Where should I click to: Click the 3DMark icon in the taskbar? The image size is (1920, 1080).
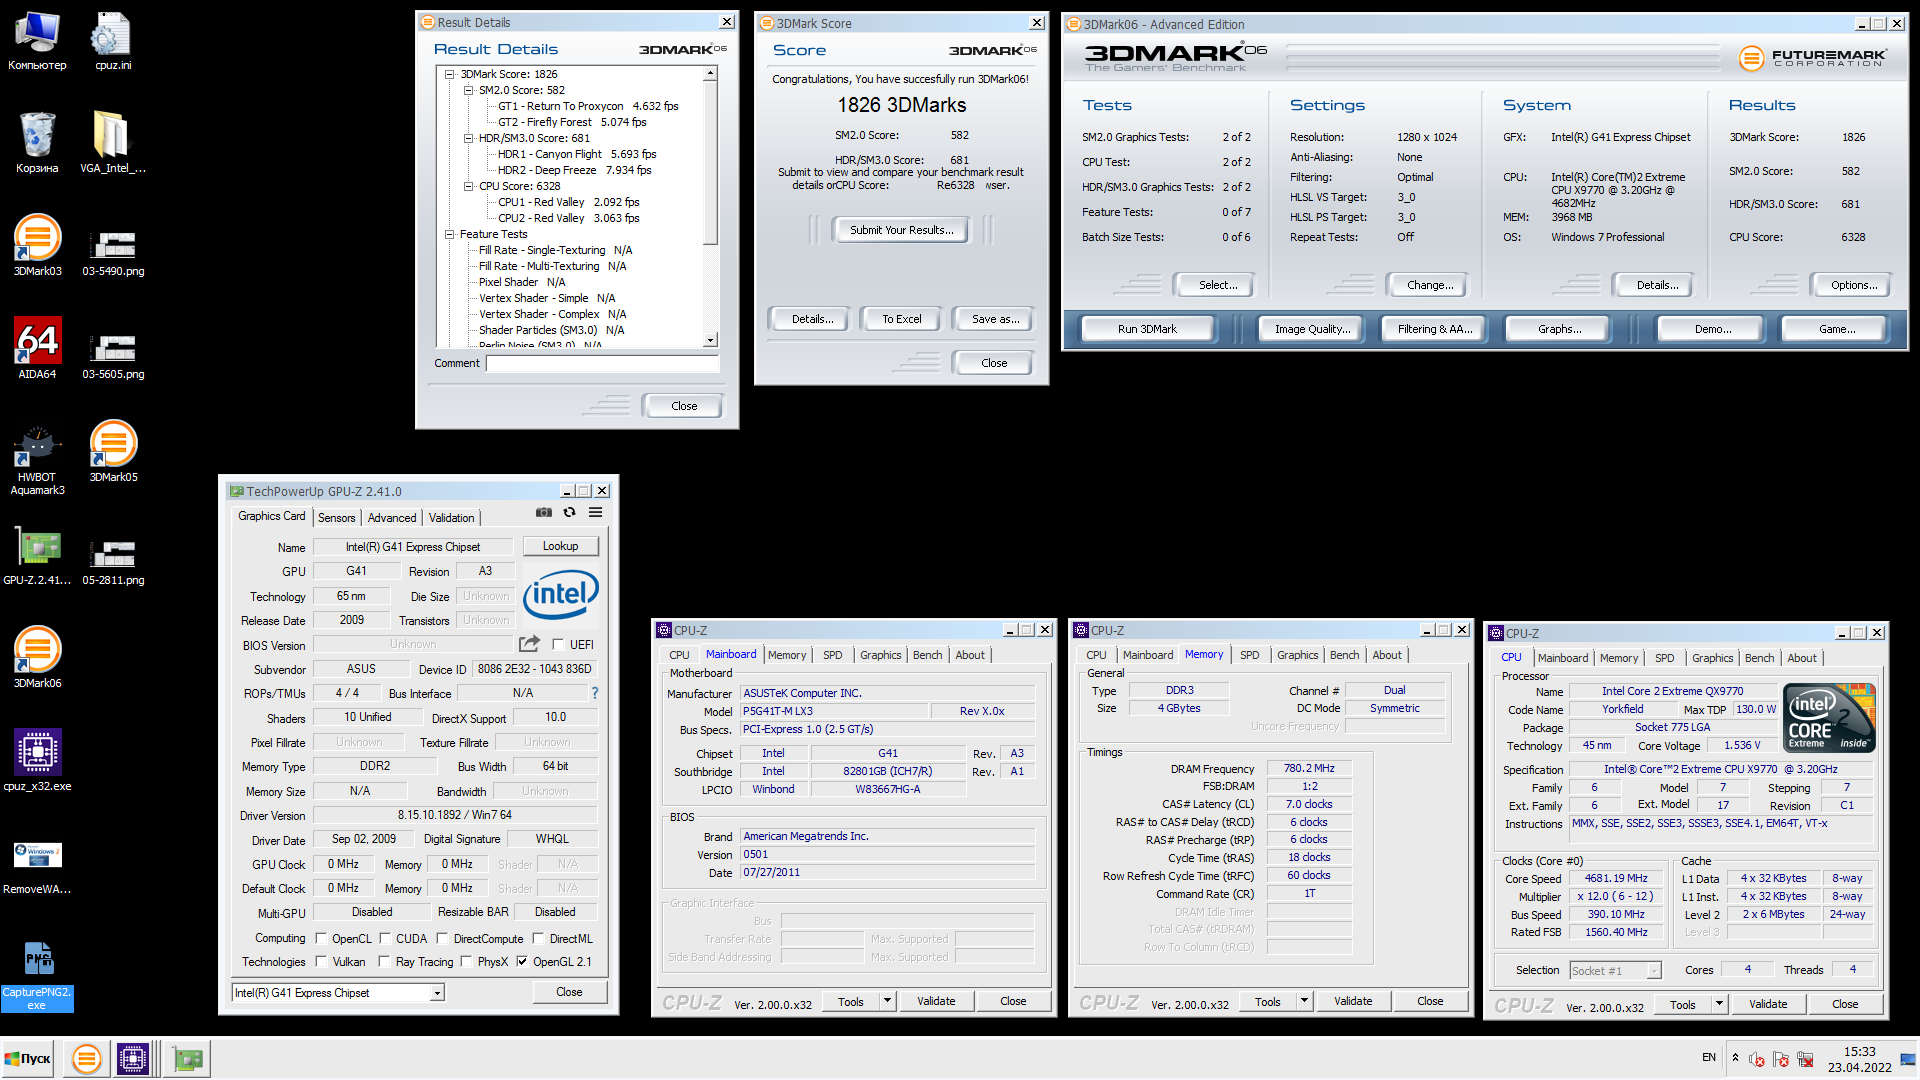click(x=87, y=1059)
